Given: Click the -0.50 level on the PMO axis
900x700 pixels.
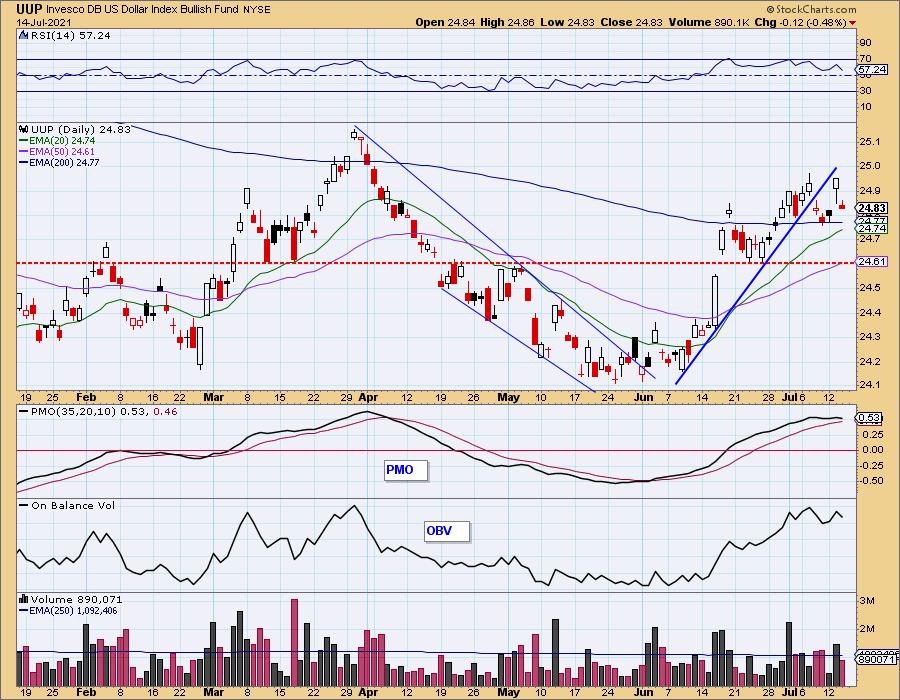Looking at the screenshot, I should (x=872, y=481).
